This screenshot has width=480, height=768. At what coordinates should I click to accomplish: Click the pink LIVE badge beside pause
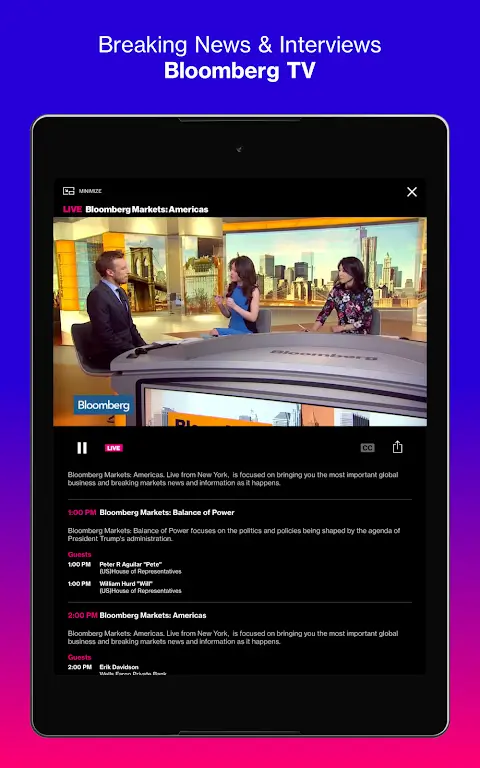tap(114, 448)
